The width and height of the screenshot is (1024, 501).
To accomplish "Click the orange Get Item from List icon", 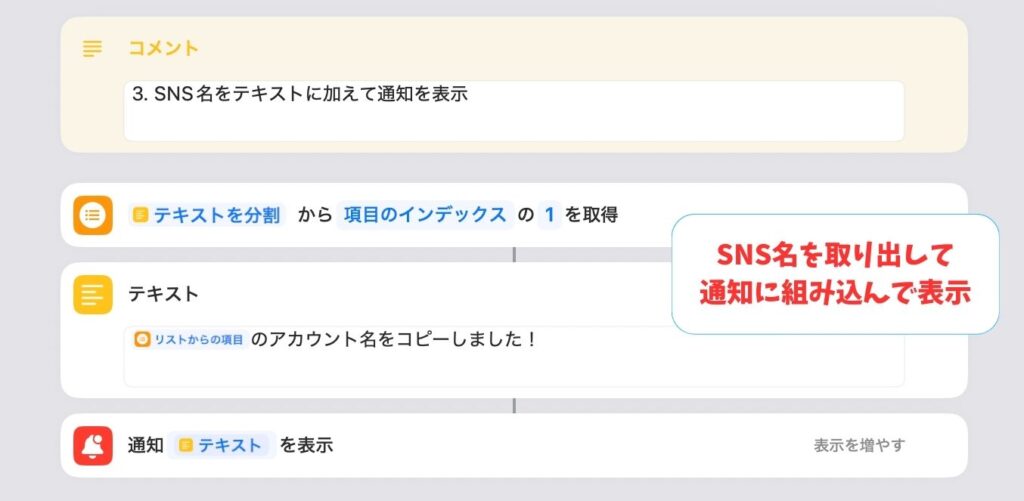I will [93, 215].
